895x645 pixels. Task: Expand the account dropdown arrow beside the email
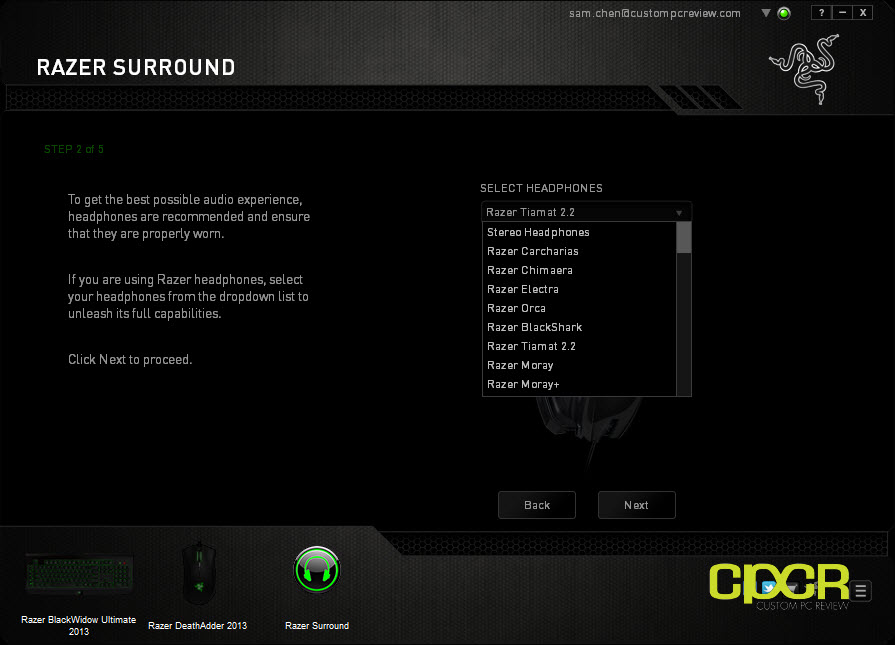tap(766, 13)
